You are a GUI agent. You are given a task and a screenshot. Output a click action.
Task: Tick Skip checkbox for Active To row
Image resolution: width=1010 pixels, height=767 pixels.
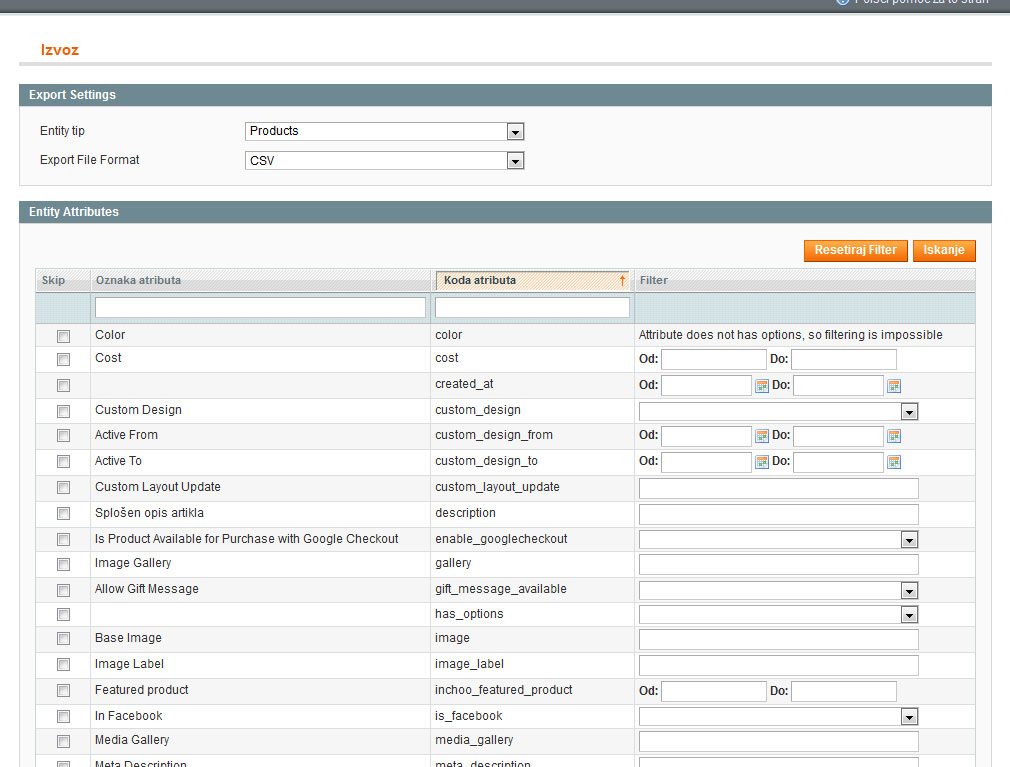pyautogui.click(x=63, y=462)
